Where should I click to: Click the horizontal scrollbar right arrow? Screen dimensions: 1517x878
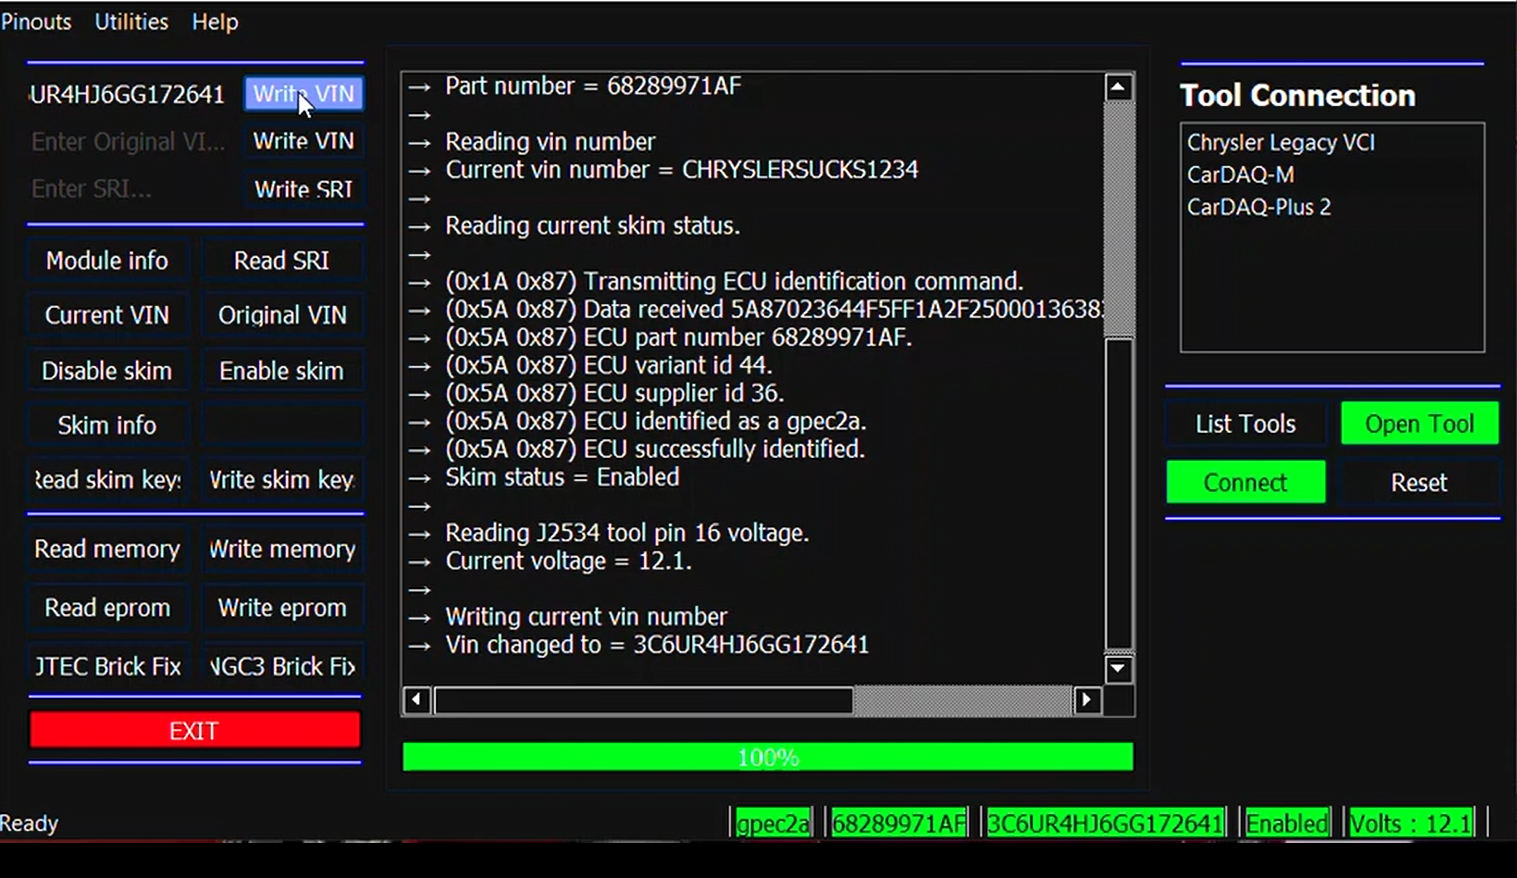tap(1087, 700)
